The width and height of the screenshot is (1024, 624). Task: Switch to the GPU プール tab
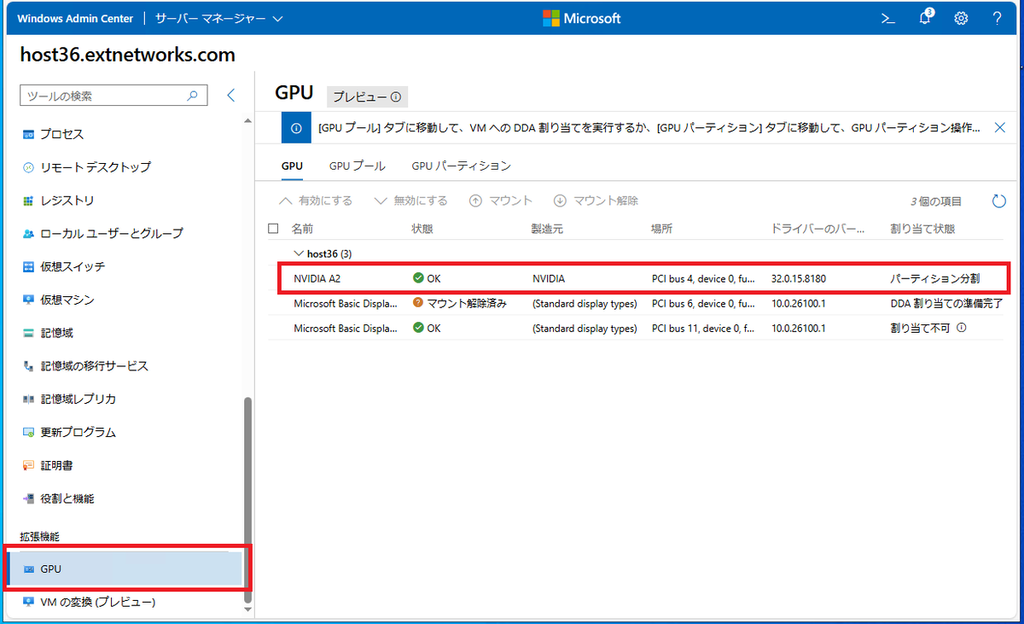pos(357,166)
